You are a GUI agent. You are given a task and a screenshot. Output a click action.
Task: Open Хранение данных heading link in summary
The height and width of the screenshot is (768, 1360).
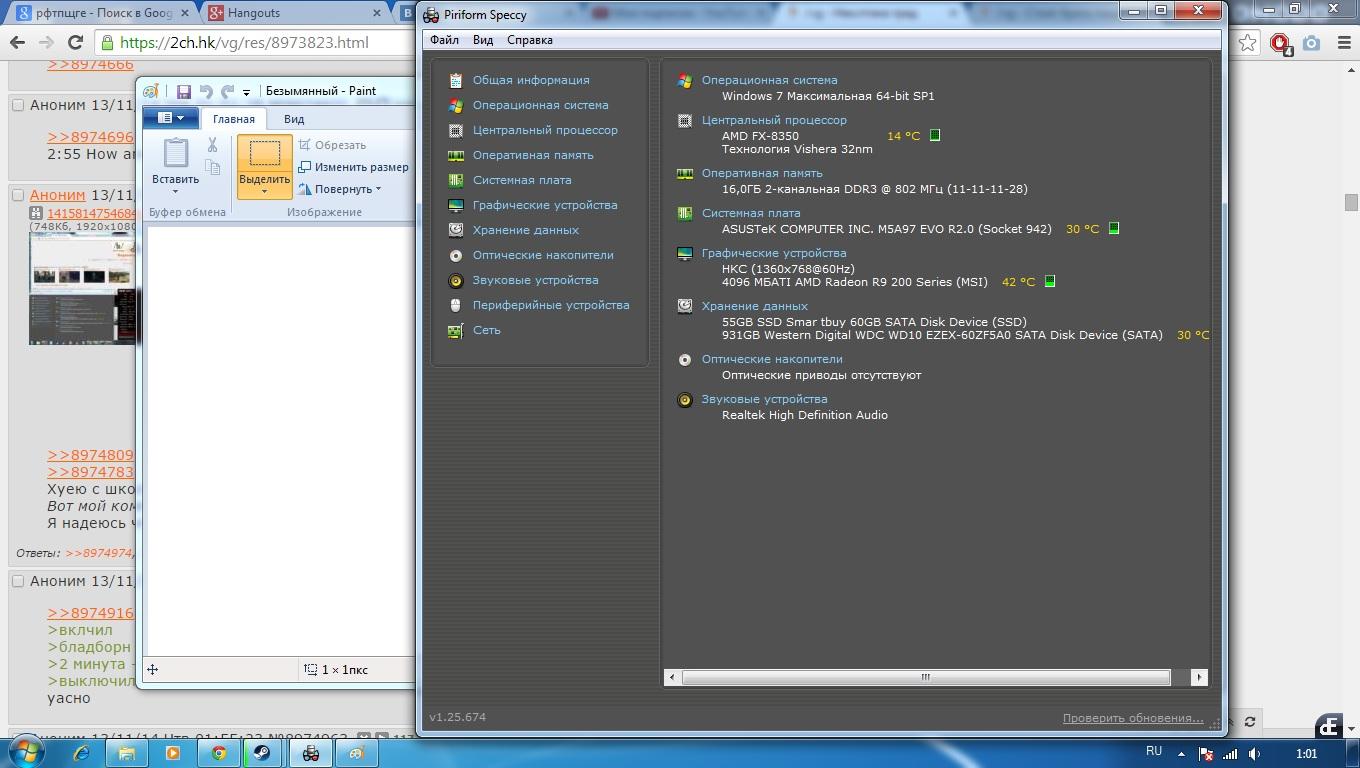(755, 306)
